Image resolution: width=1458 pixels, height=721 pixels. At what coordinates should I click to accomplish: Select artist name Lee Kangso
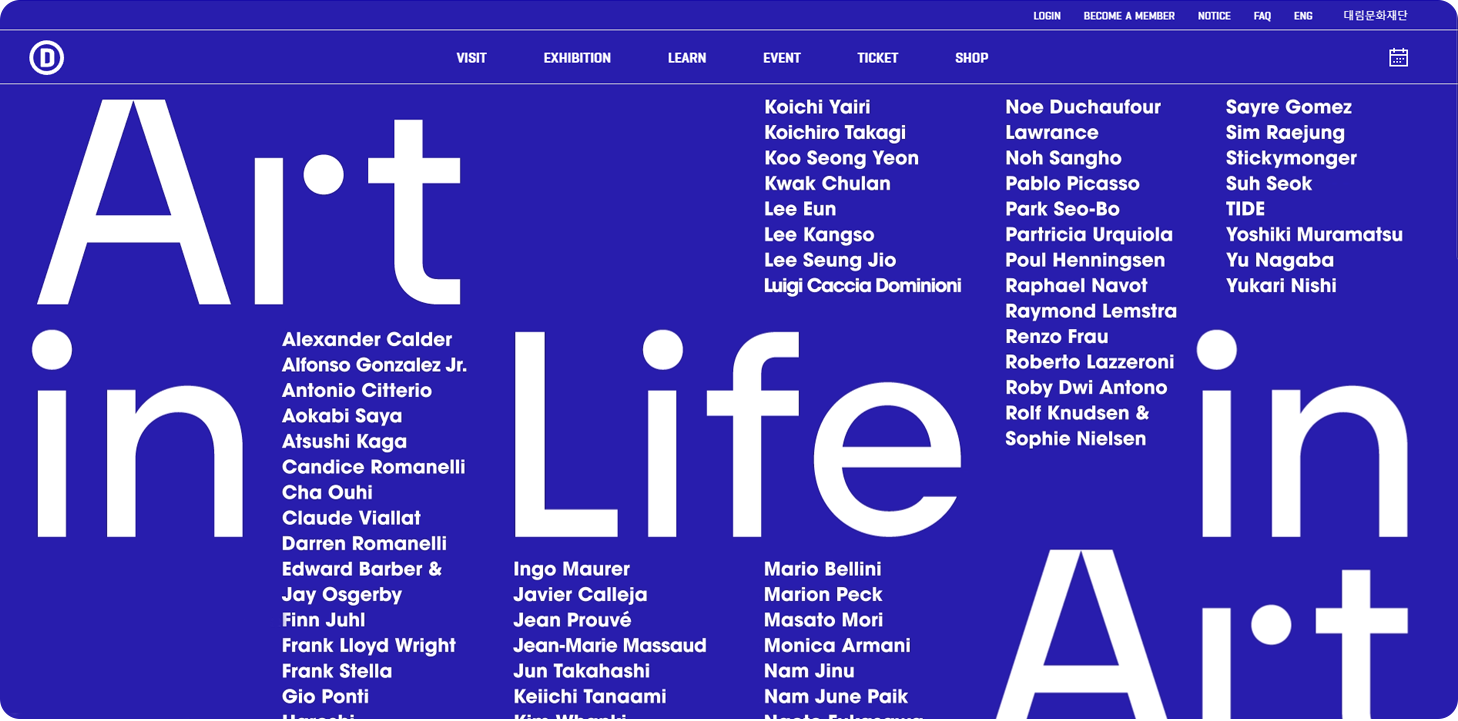(819, 235)
